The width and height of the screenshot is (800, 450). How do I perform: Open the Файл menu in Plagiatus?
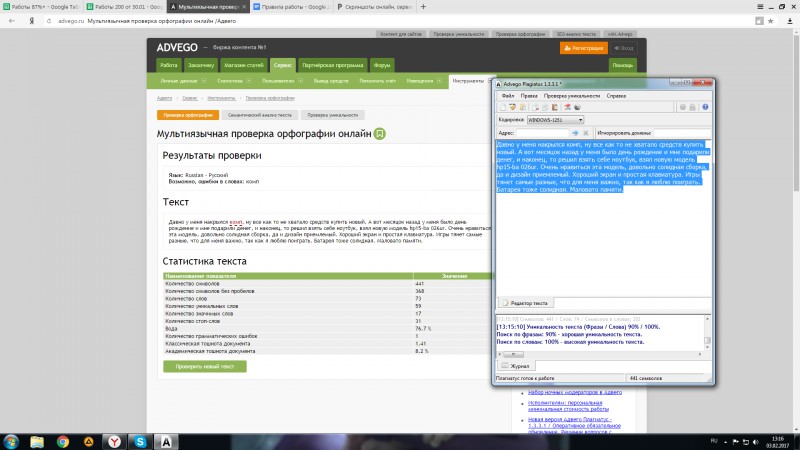coord(508,96)
